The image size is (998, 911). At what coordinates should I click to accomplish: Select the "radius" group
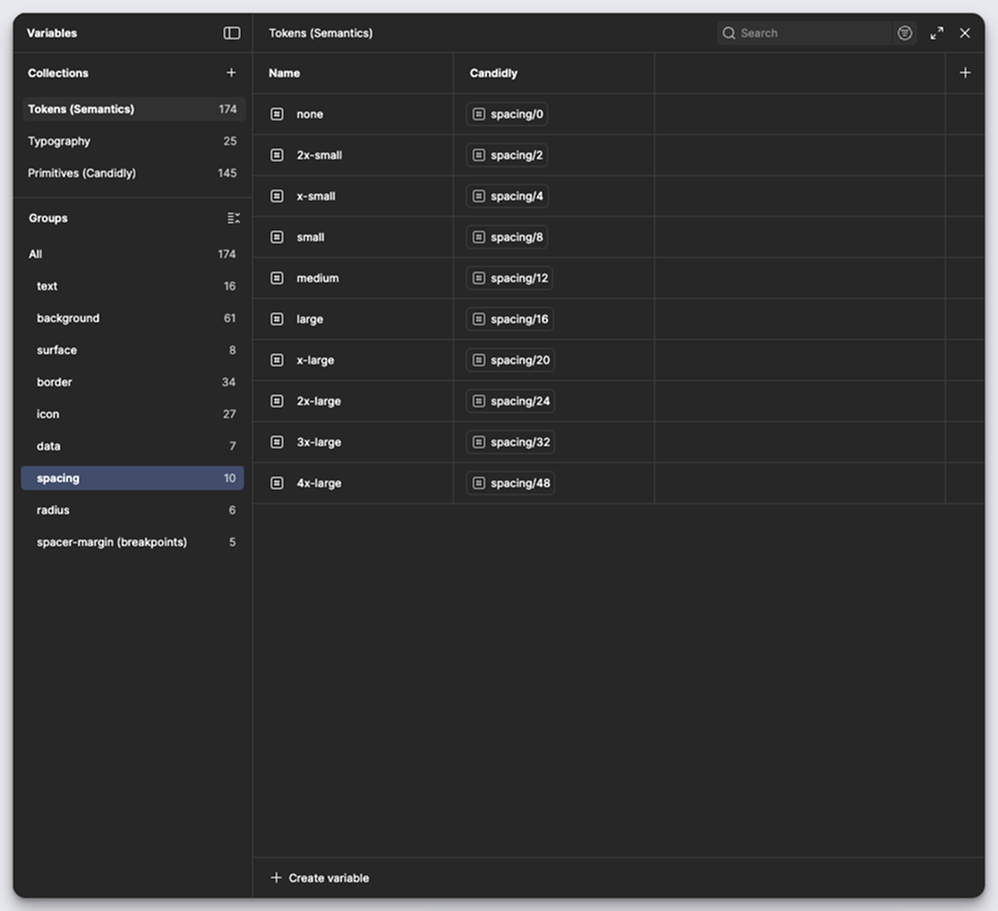coord(53,510)
